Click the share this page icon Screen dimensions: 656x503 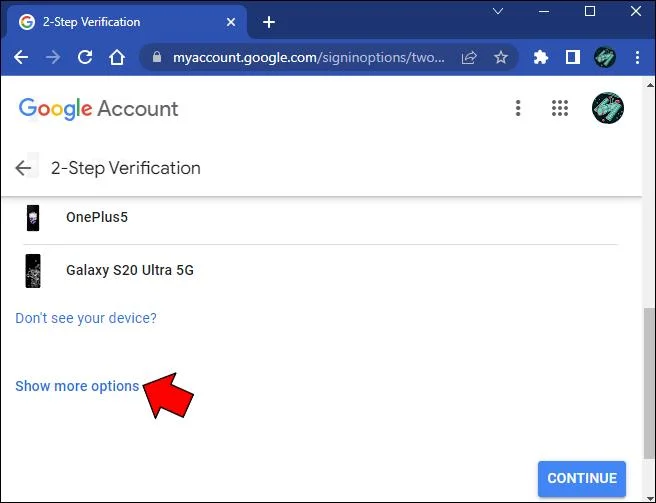click(x=469, y=57)
